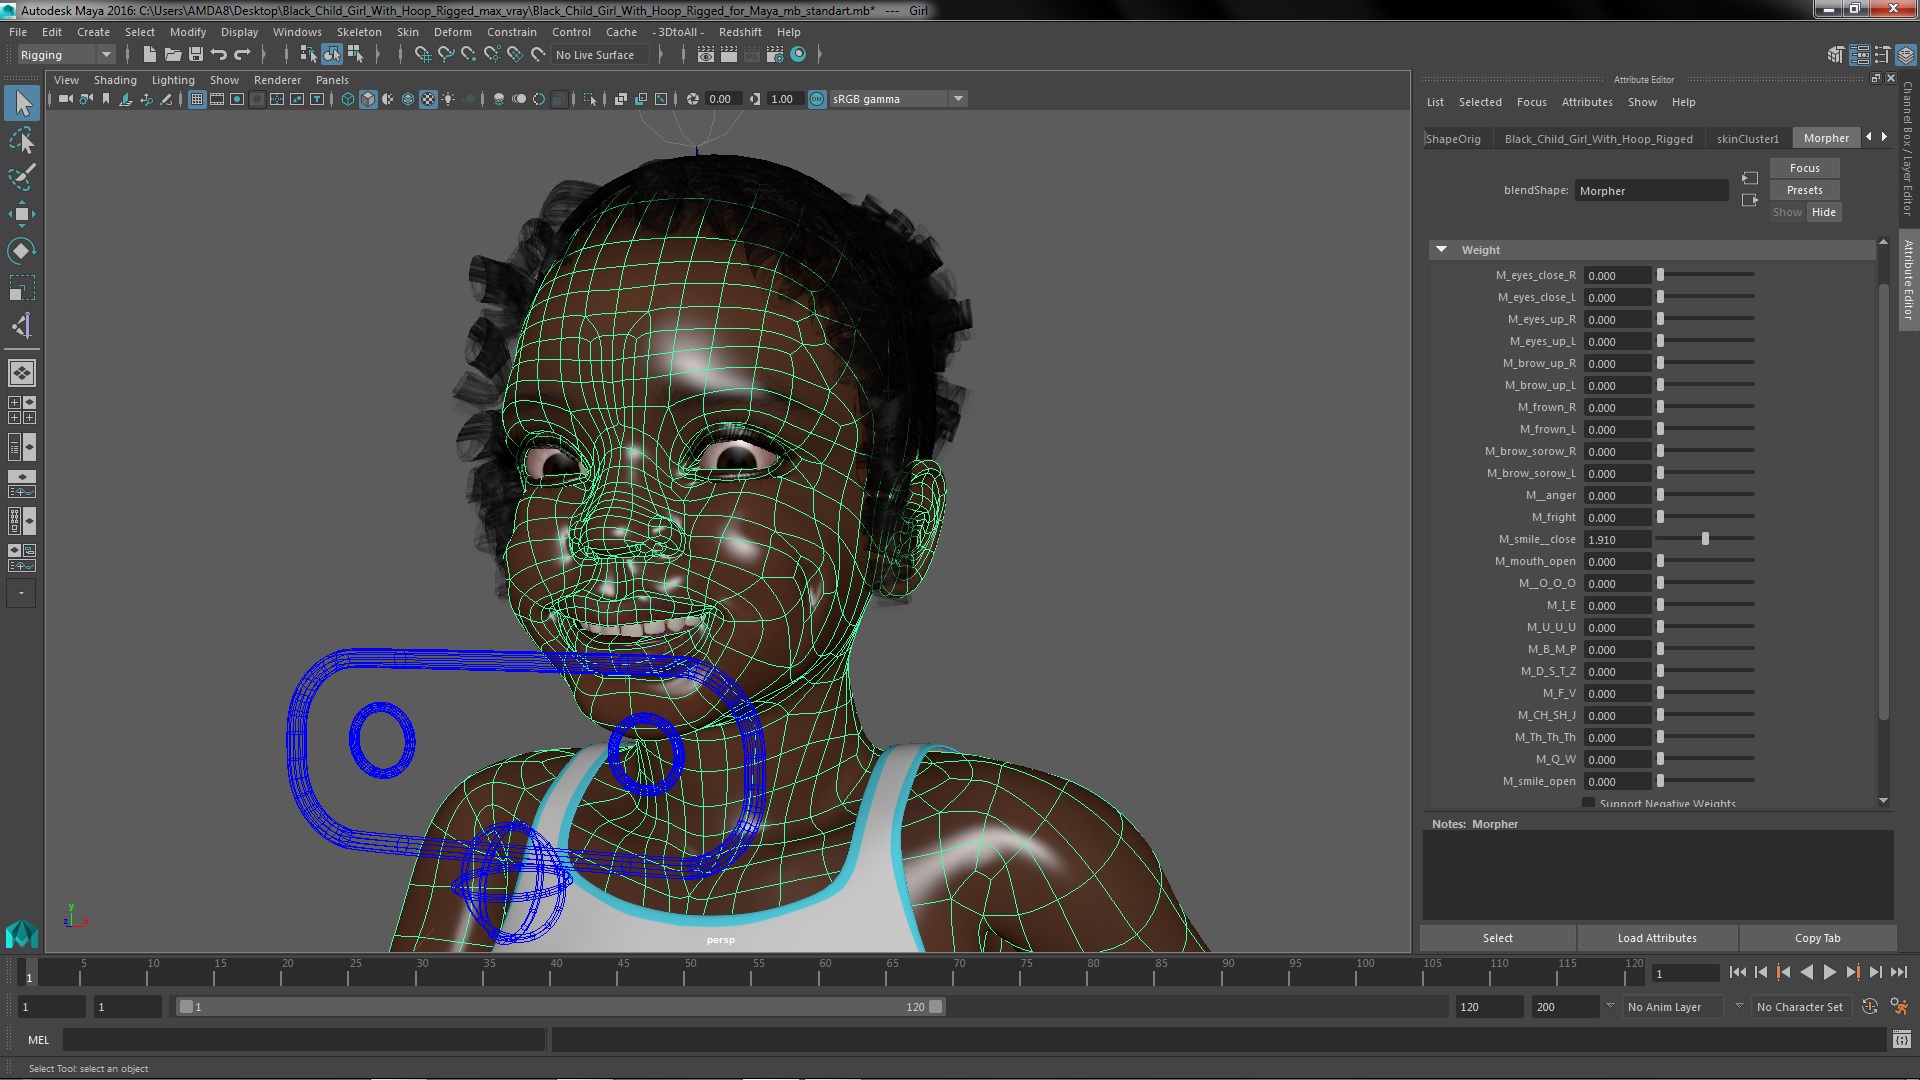The height and width of the screenshot is (1080, 1920).
Task: Check Support Negative Weights checkbox
Action: [x=1588, y=803]
